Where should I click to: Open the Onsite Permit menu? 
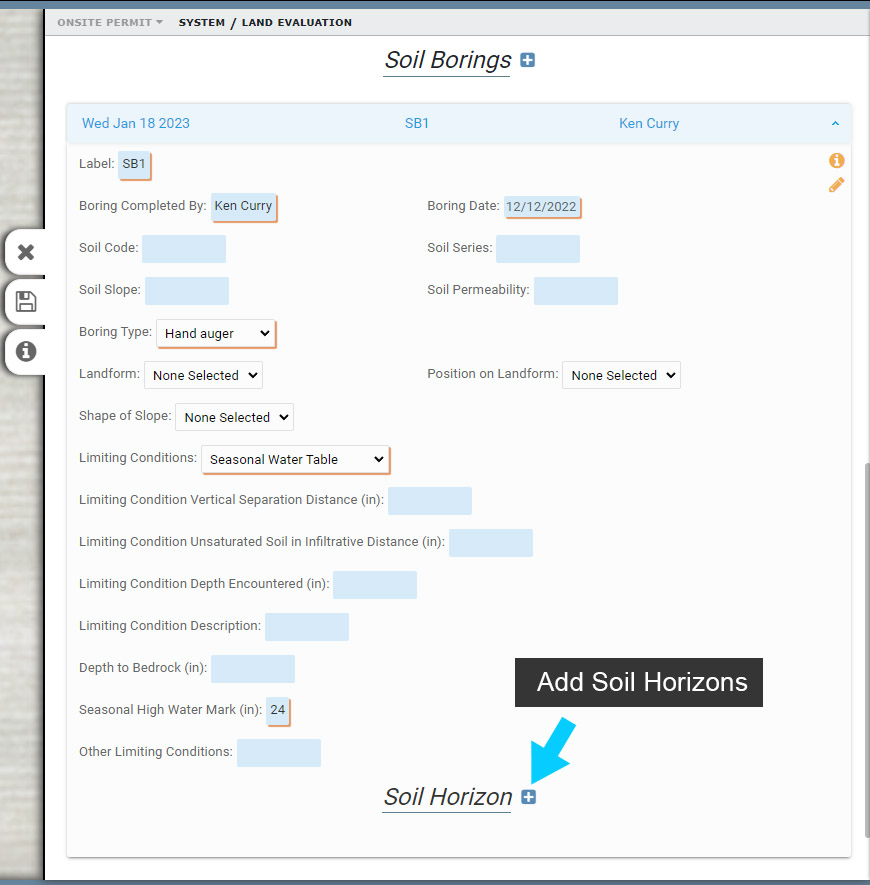pyautogui.click(x=110, y=22)
